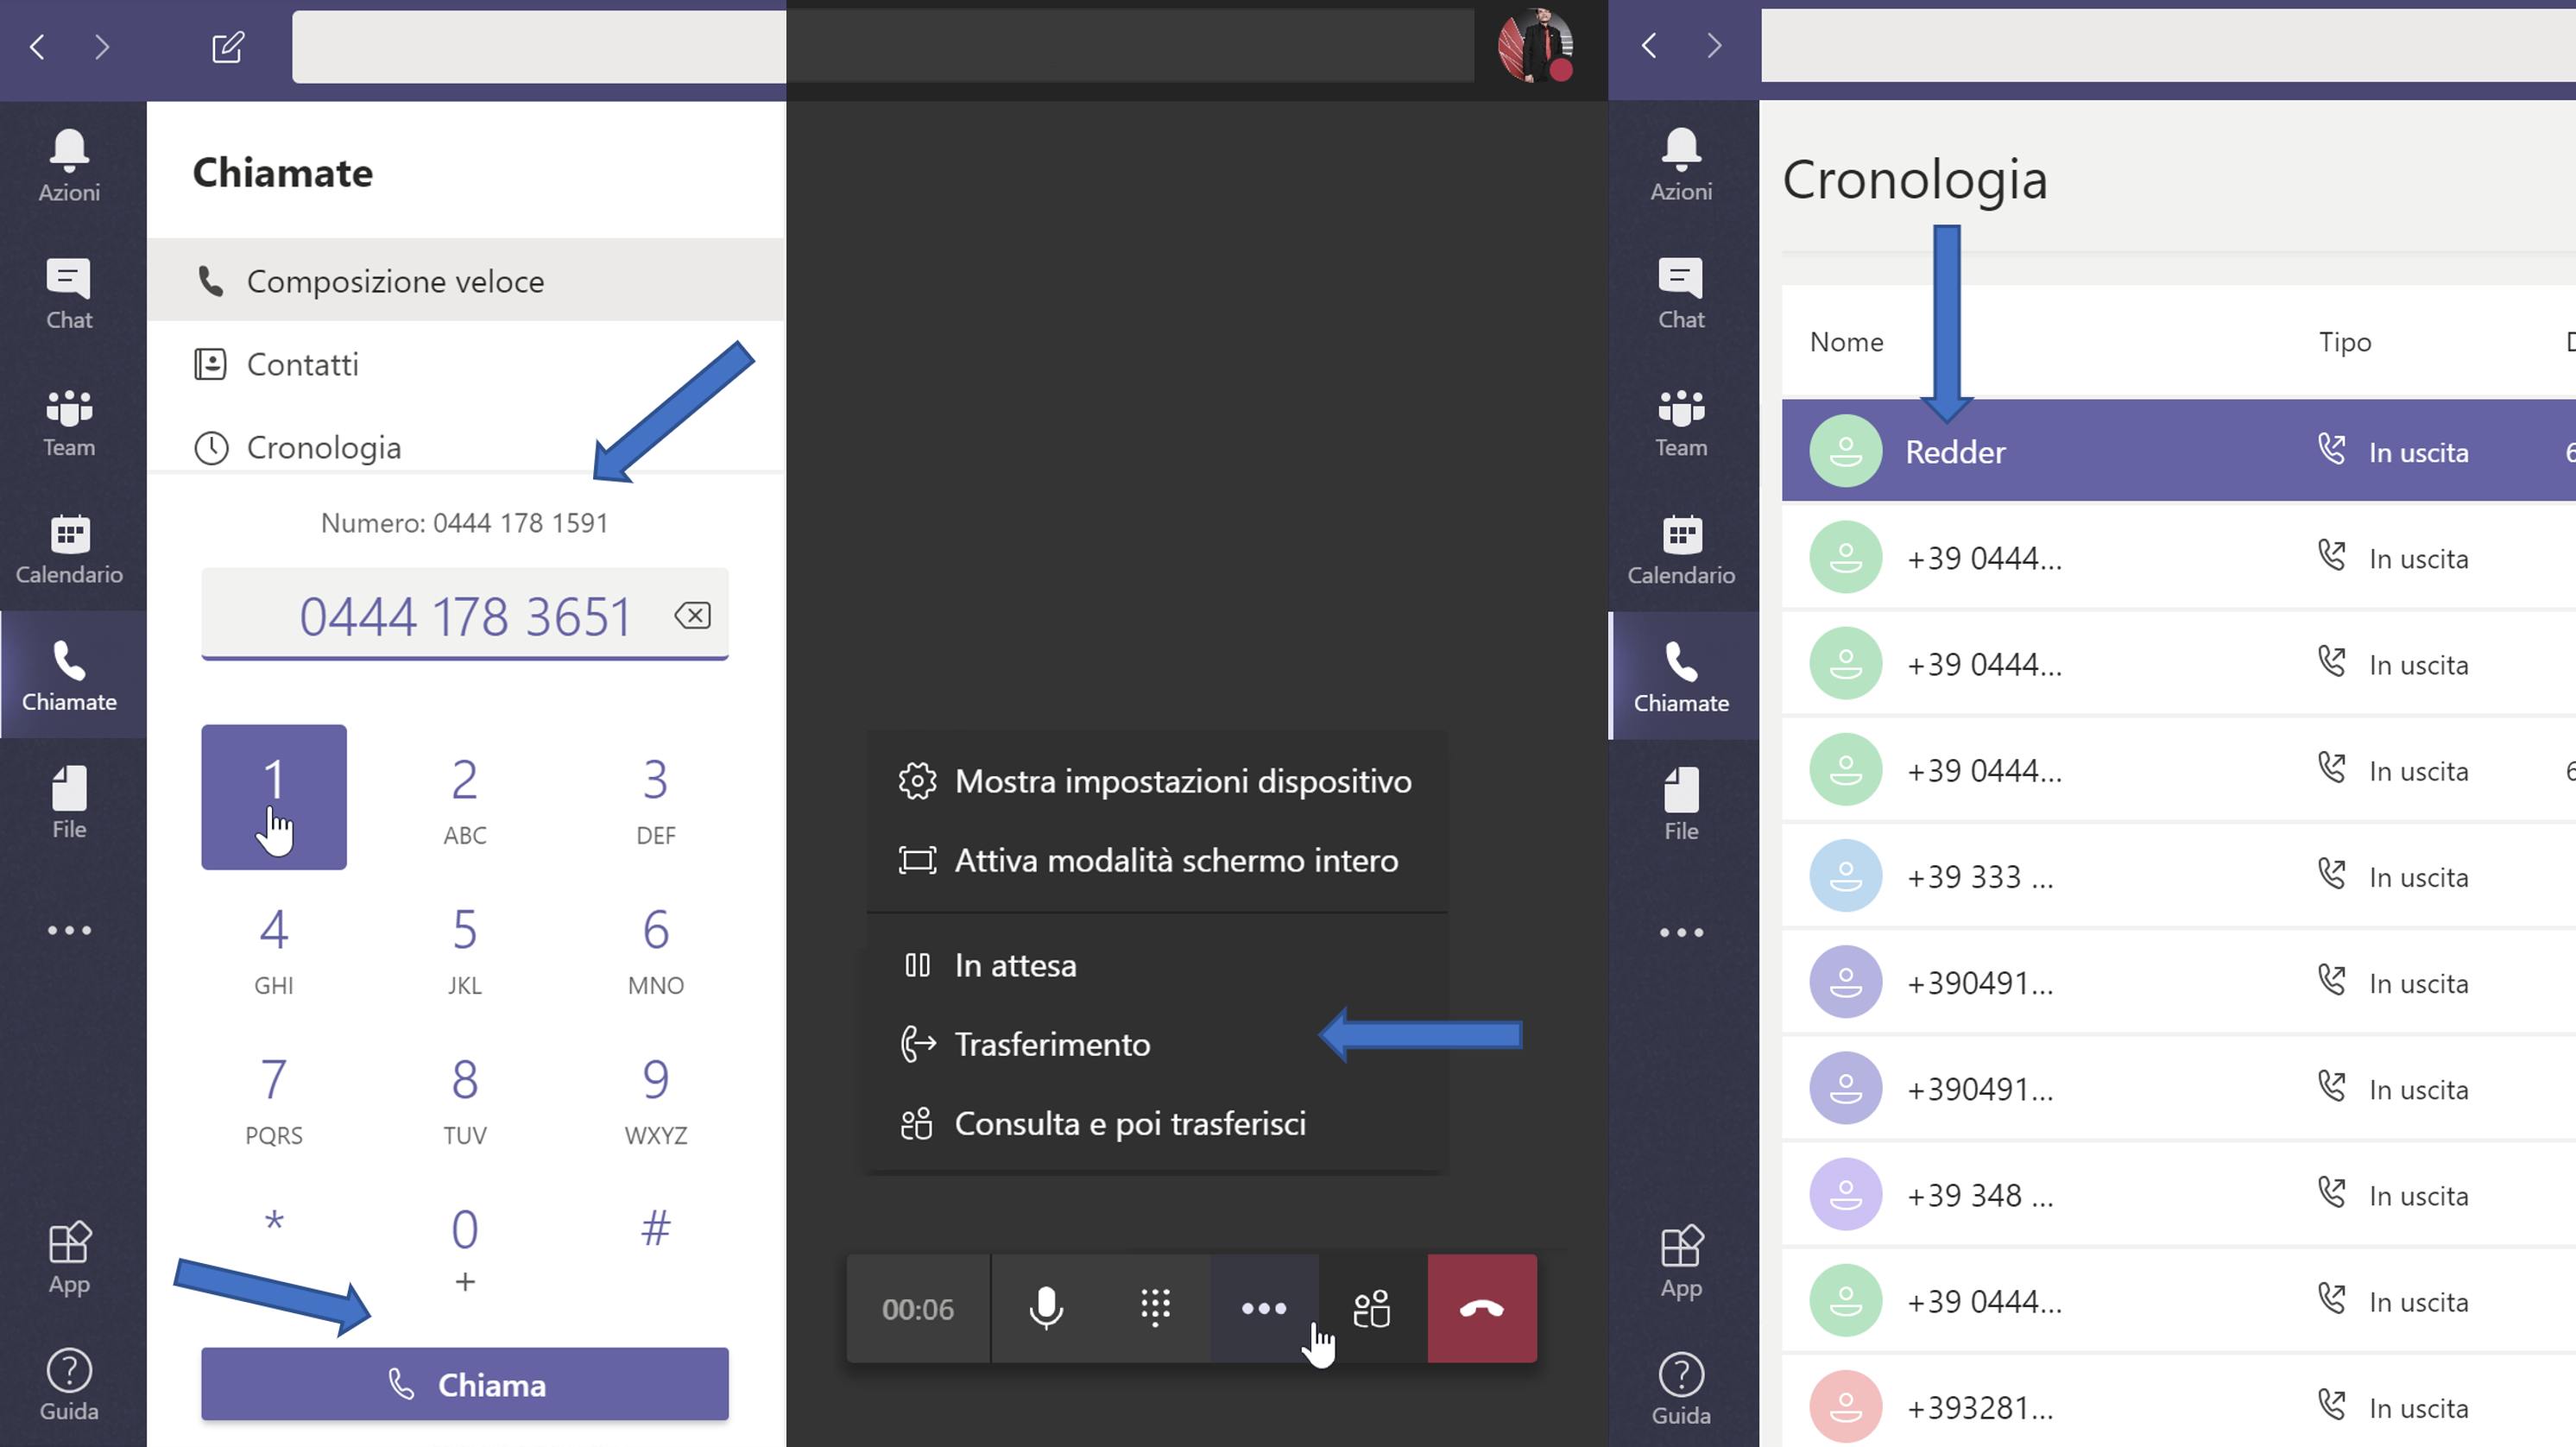Delete a digit using the backspace icon
This screenshot has height=1447, width=2576.
tap(692, 615)
